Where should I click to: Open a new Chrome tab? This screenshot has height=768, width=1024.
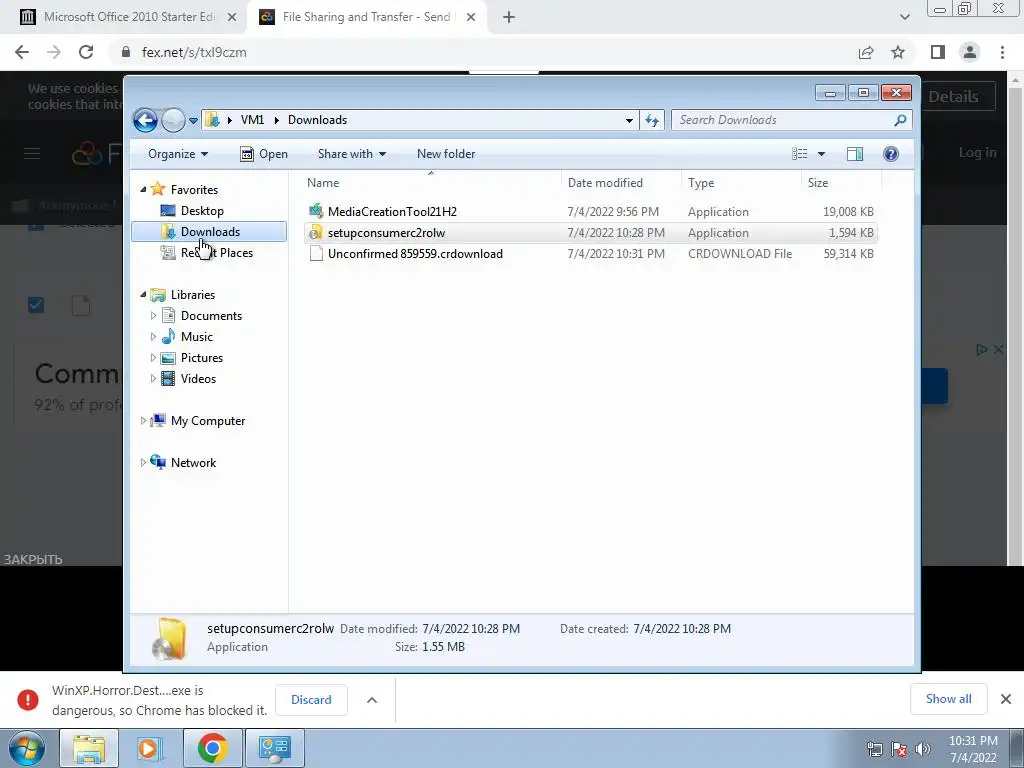(x=509, y=18)
